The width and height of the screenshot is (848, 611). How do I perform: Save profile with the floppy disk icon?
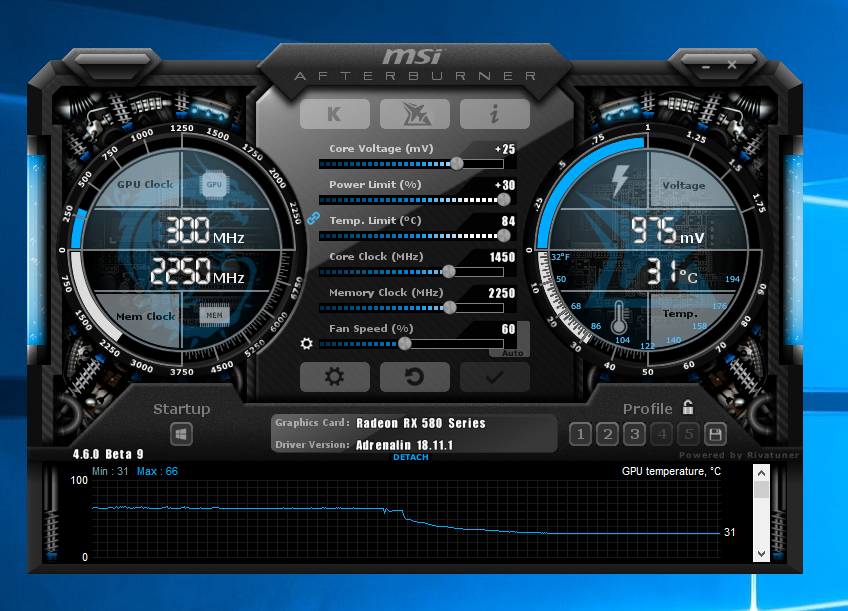coord(716,434)
